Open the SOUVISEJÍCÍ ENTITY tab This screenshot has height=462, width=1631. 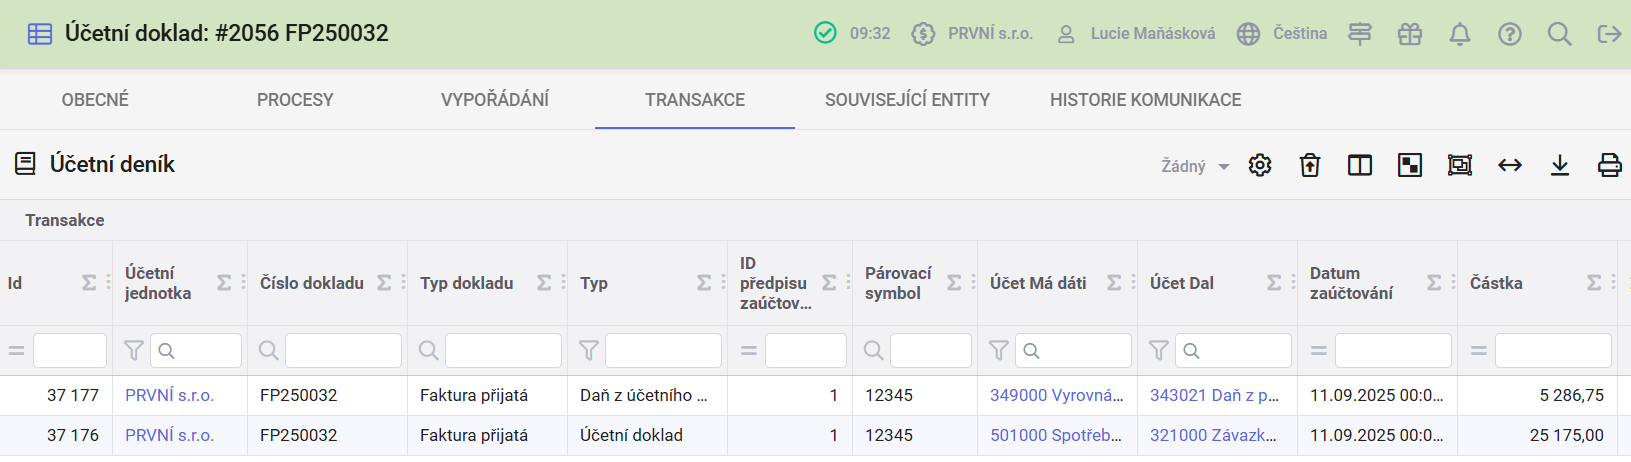coord(907,100)
